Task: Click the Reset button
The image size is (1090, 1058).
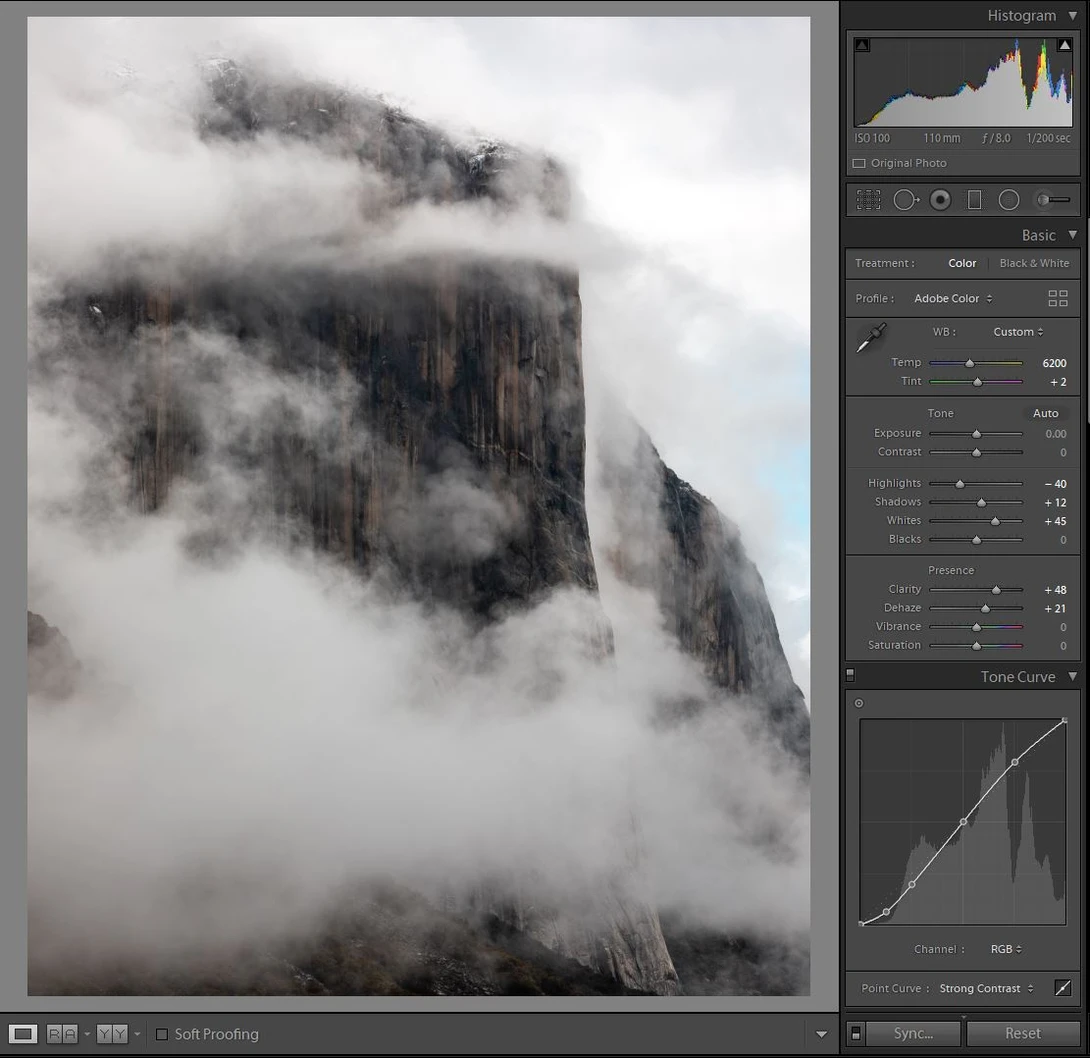Action: point(1023,1034)
